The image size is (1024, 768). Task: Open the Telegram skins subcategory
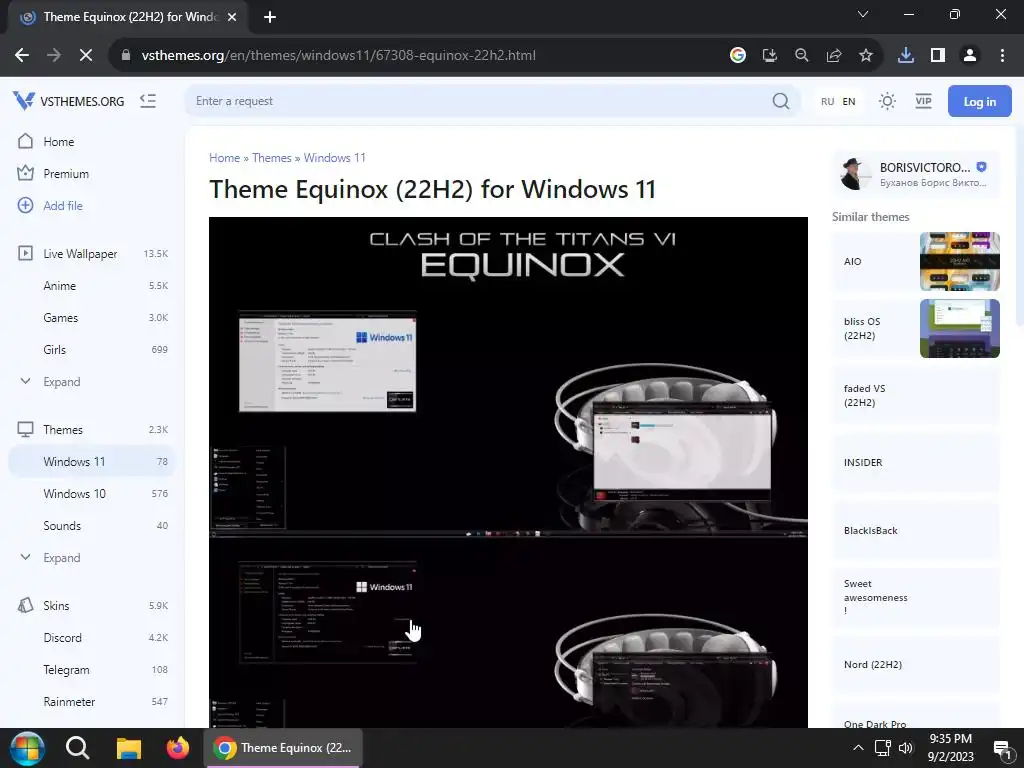91,669
